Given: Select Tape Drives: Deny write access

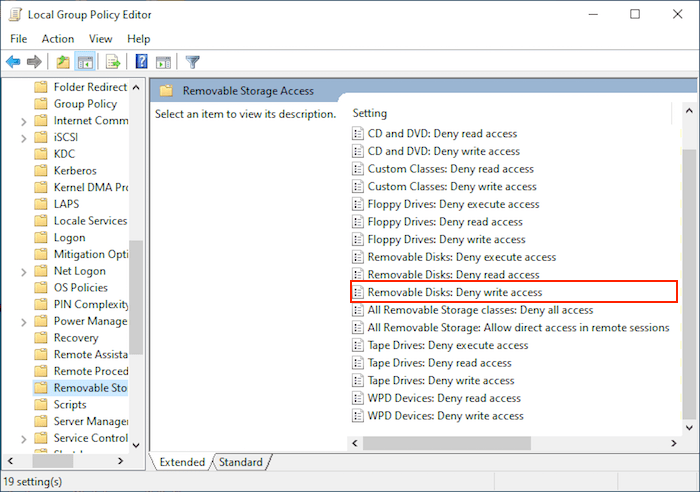Looking at the screenshot, I should [441, 380].
